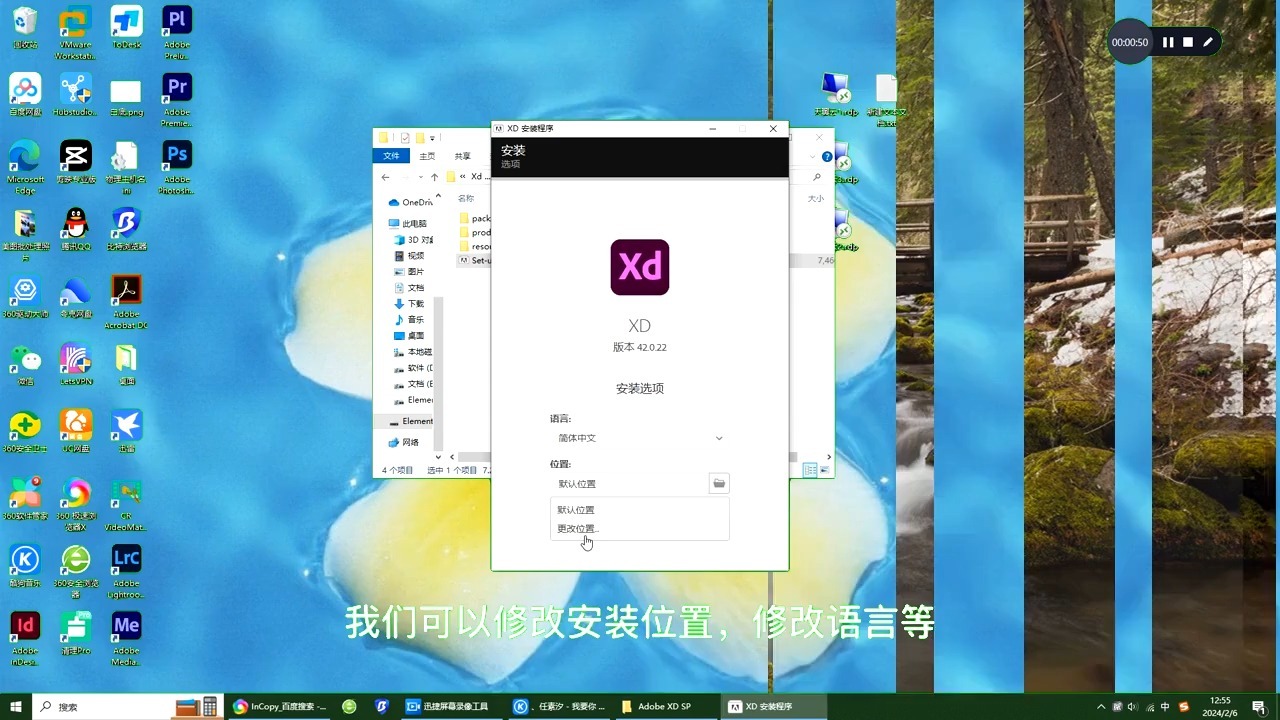Screen dimensions: 1280x720
Task: Switch to InCopy Chrome taskbar window
Action: pos(280,706)
